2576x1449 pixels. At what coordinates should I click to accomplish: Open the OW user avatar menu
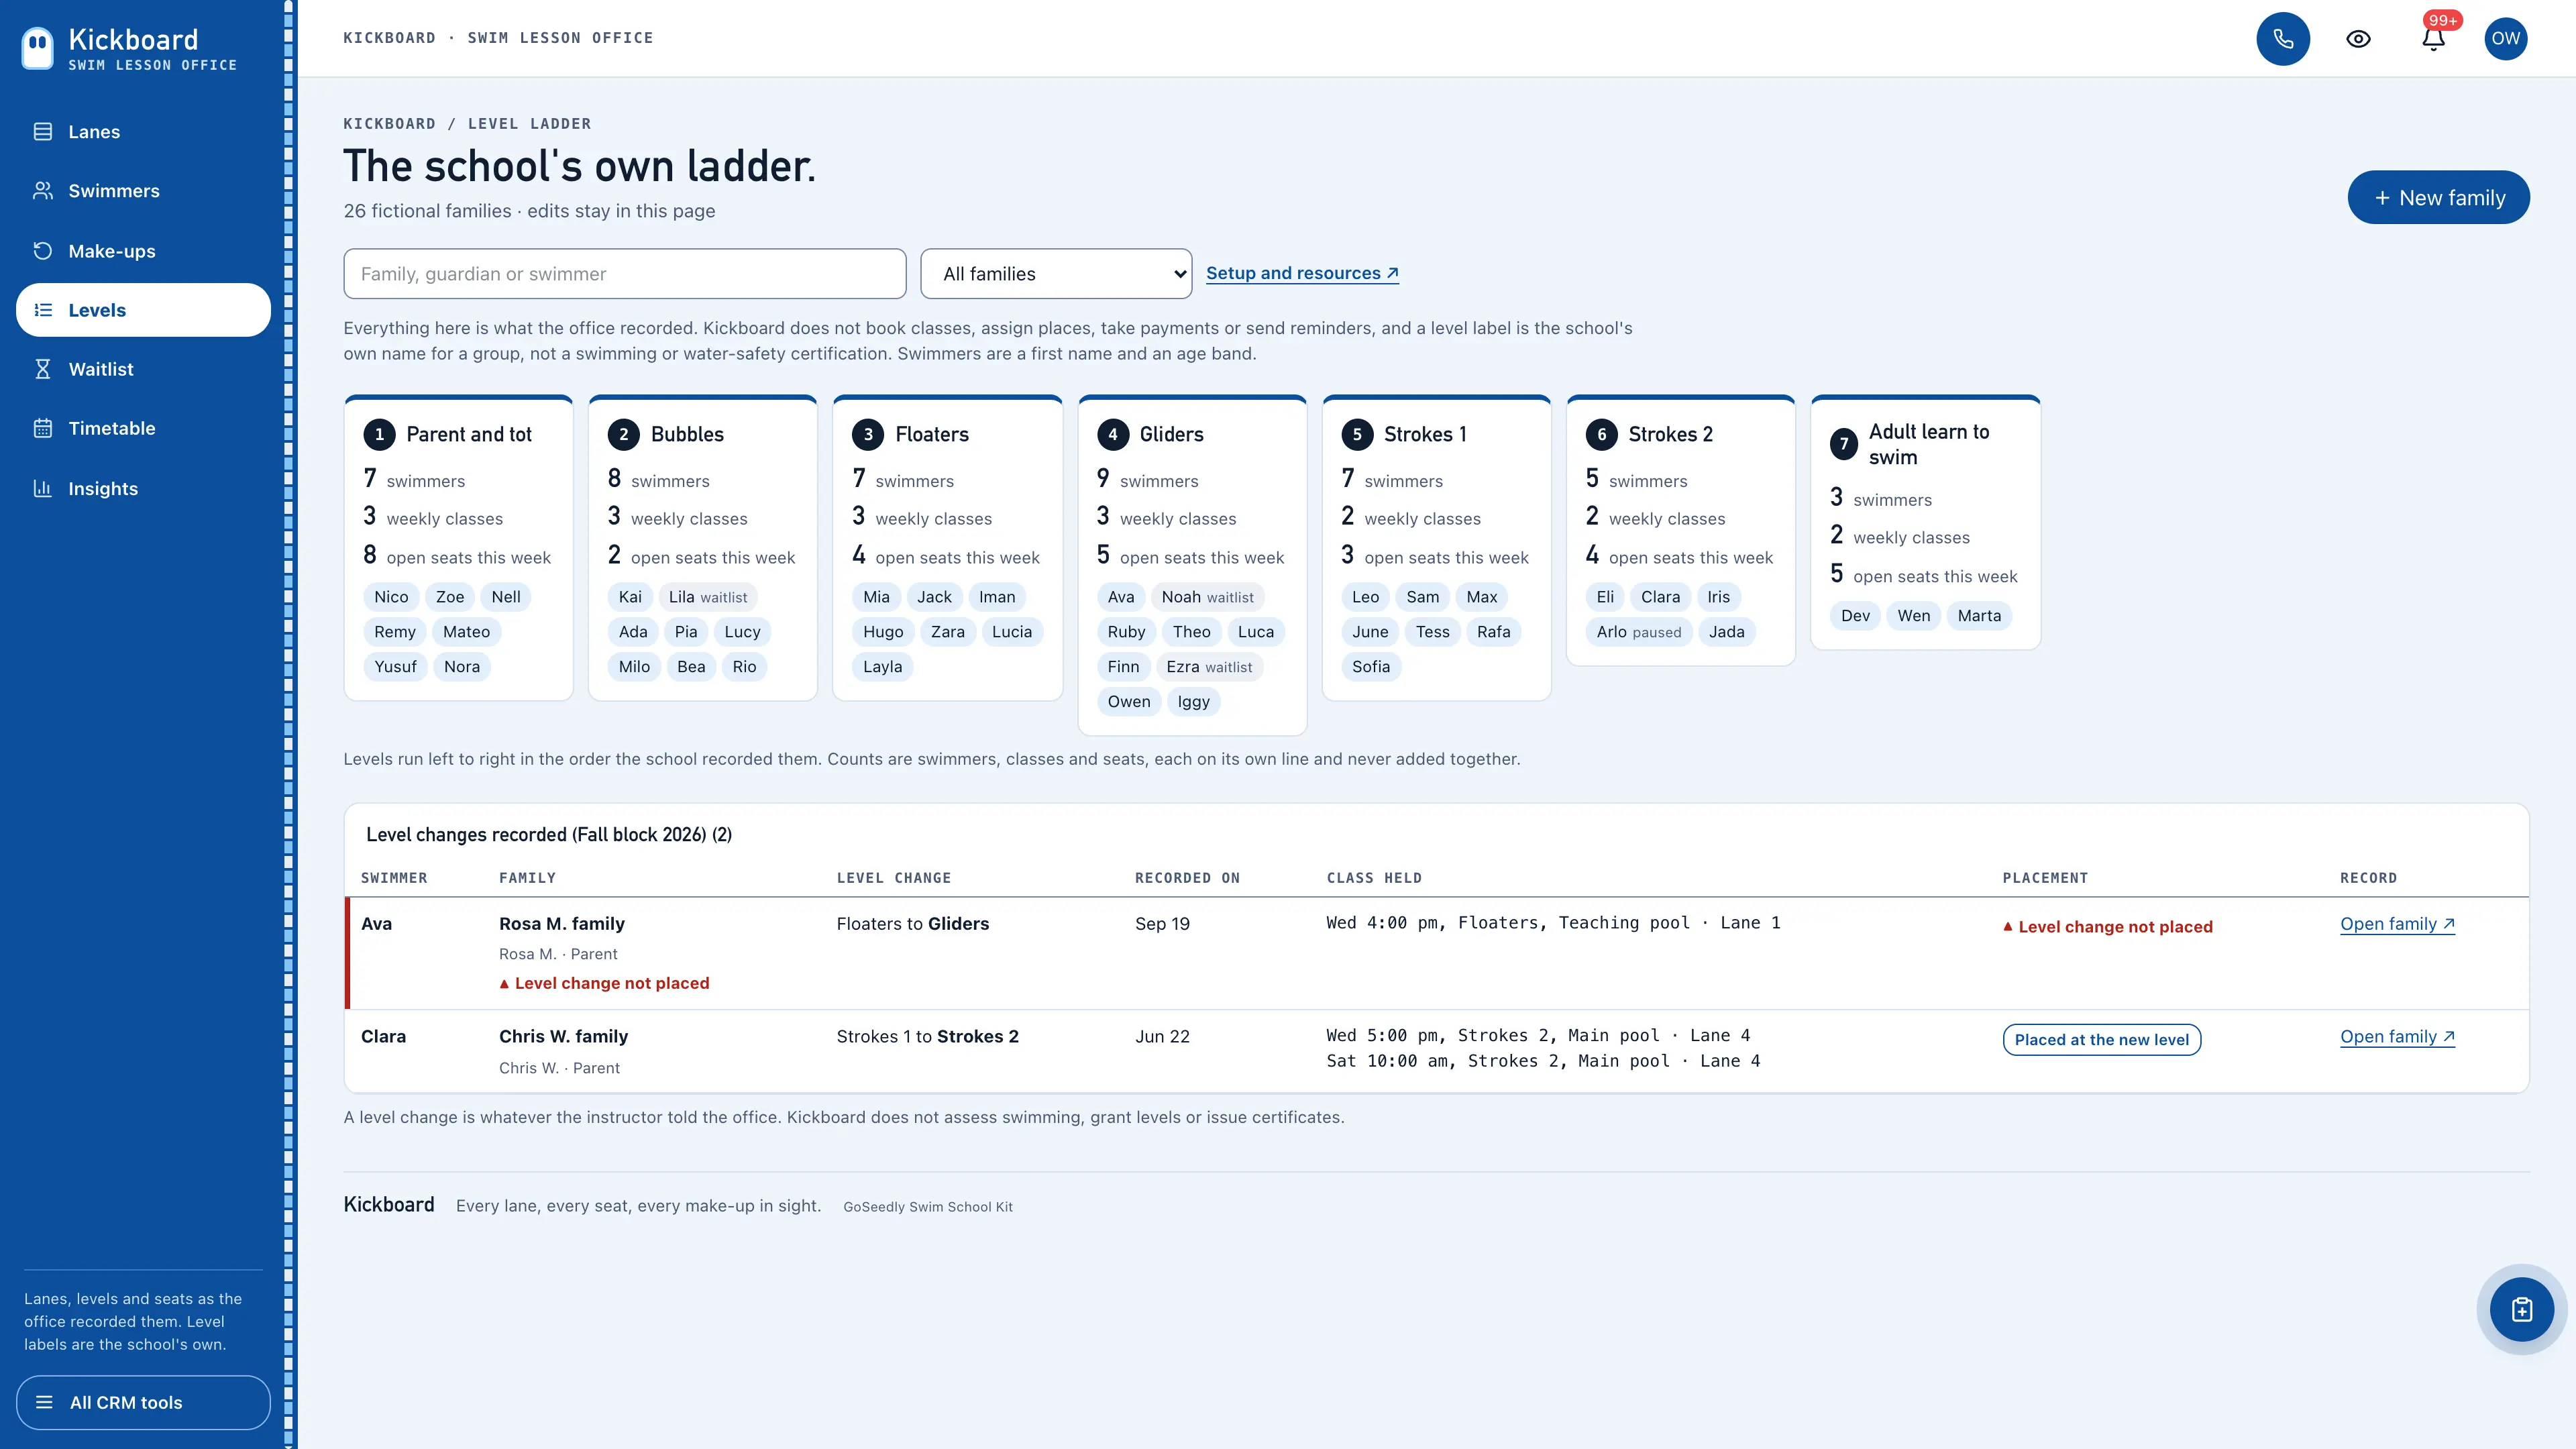[x=2505, y=39]
